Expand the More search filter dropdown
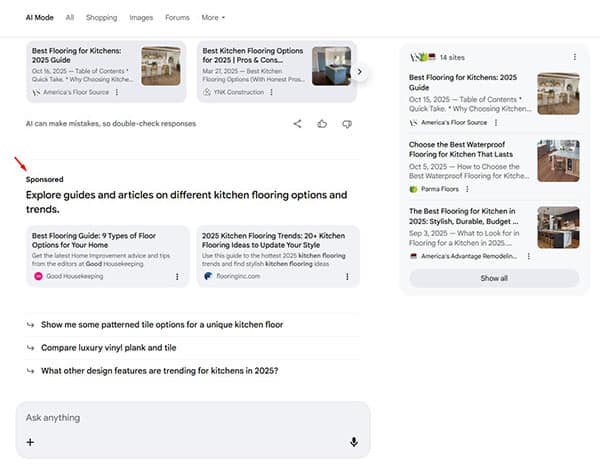This screenshot has height=473, width=600. [213, 18]
